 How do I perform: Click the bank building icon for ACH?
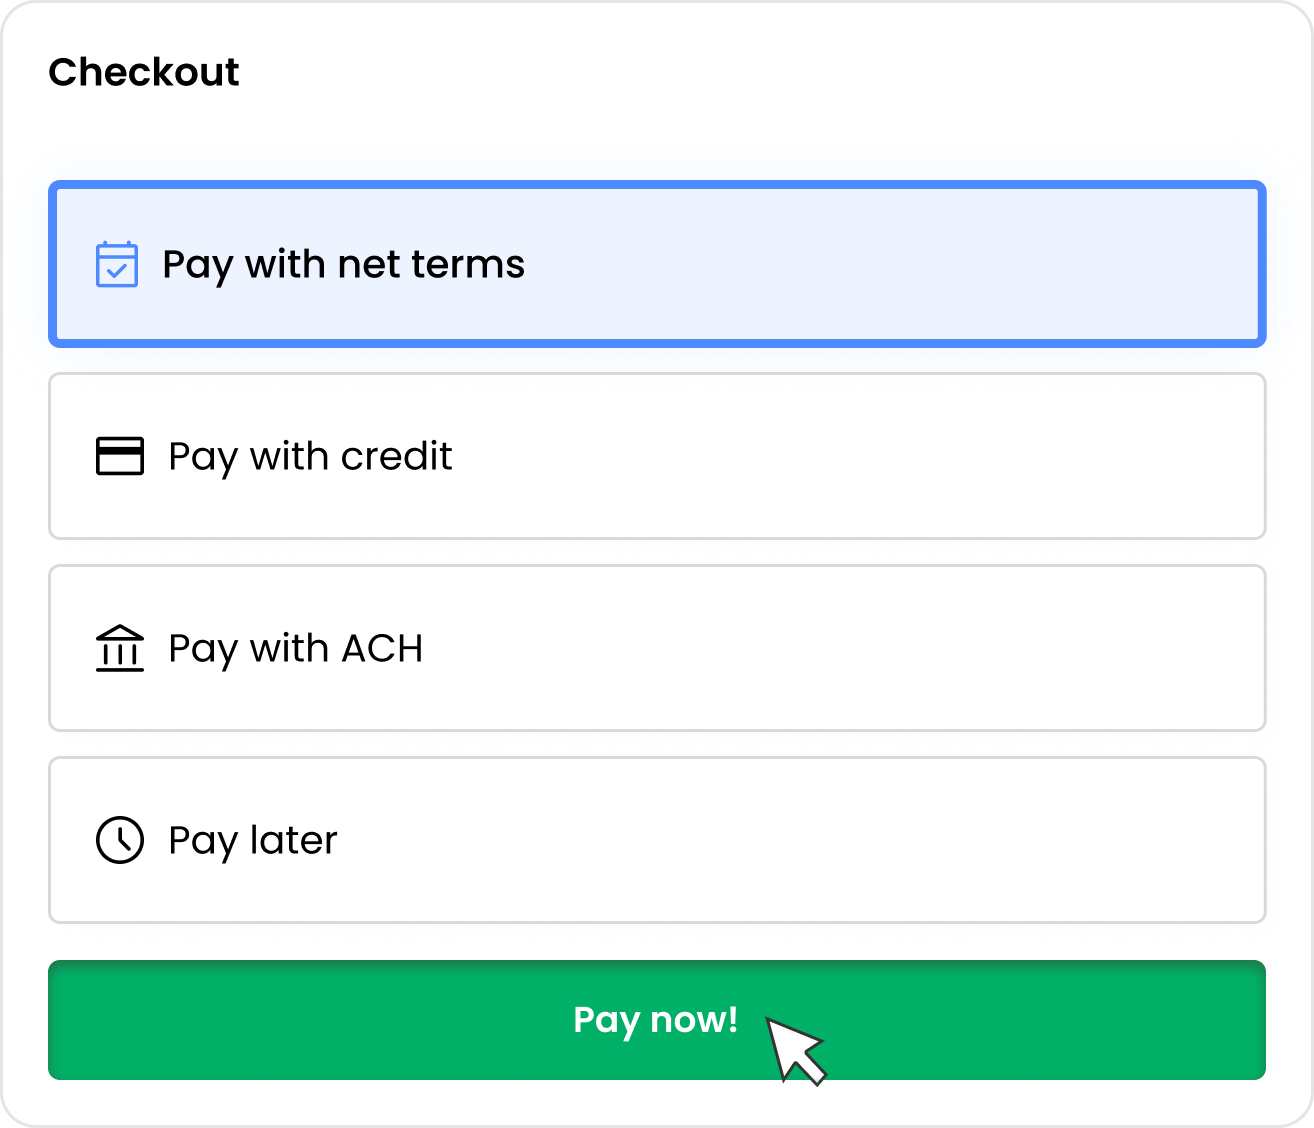coord(120,648)
